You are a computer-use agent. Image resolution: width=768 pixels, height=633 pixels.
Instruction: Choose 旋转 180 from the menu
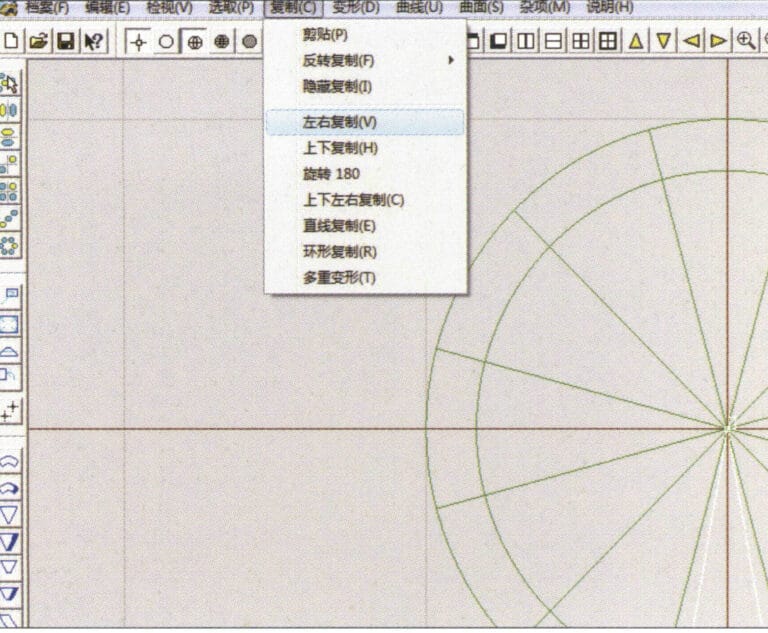tap(365, 174)
